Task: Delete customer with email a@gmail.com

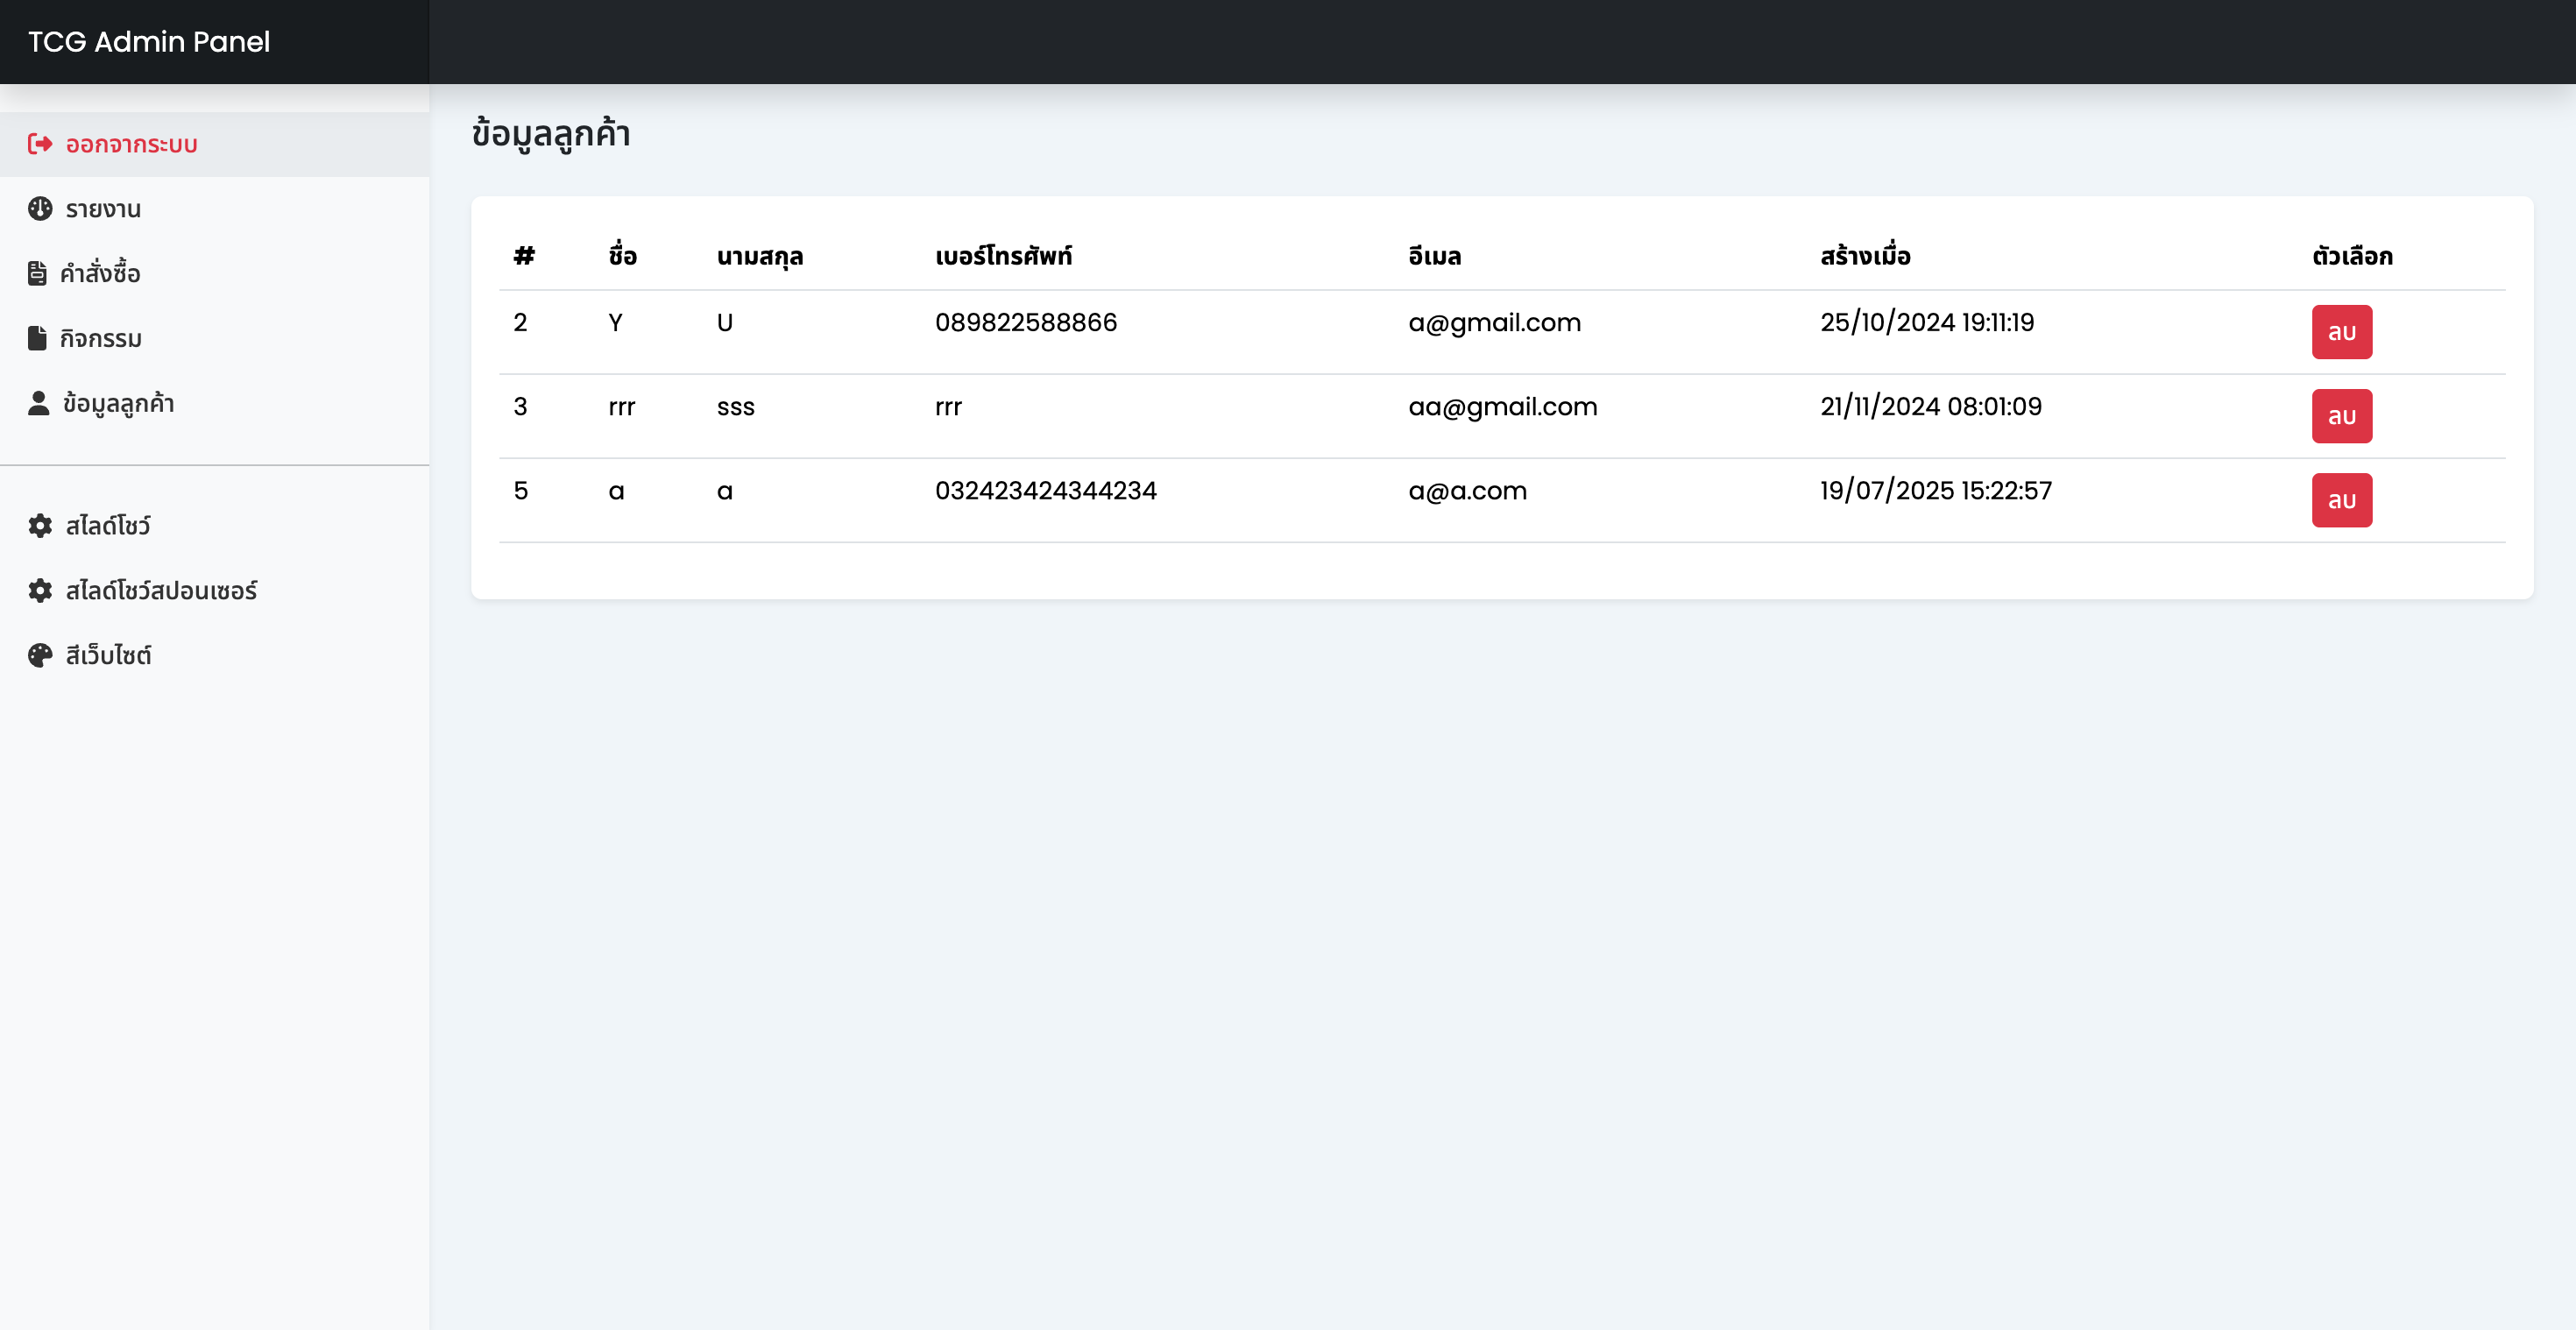Action: tap(2341, 332)
